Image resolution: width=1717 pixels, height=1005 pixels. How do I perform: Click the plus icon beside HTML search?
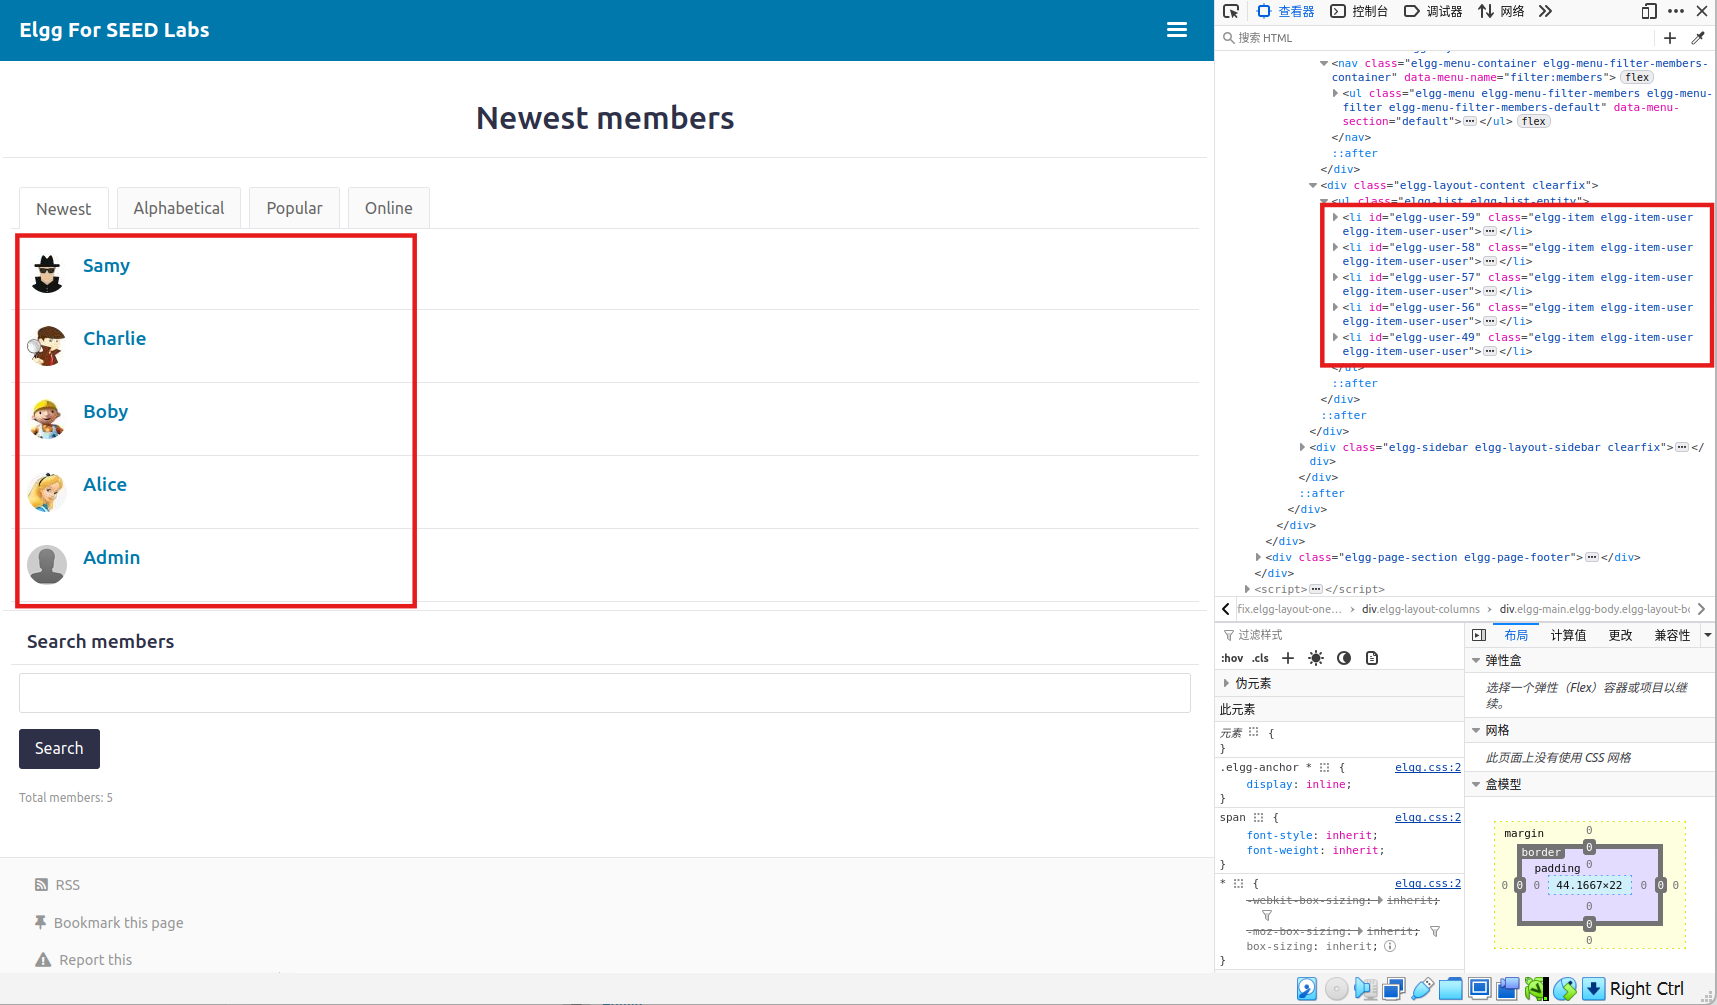point(1670,38)
